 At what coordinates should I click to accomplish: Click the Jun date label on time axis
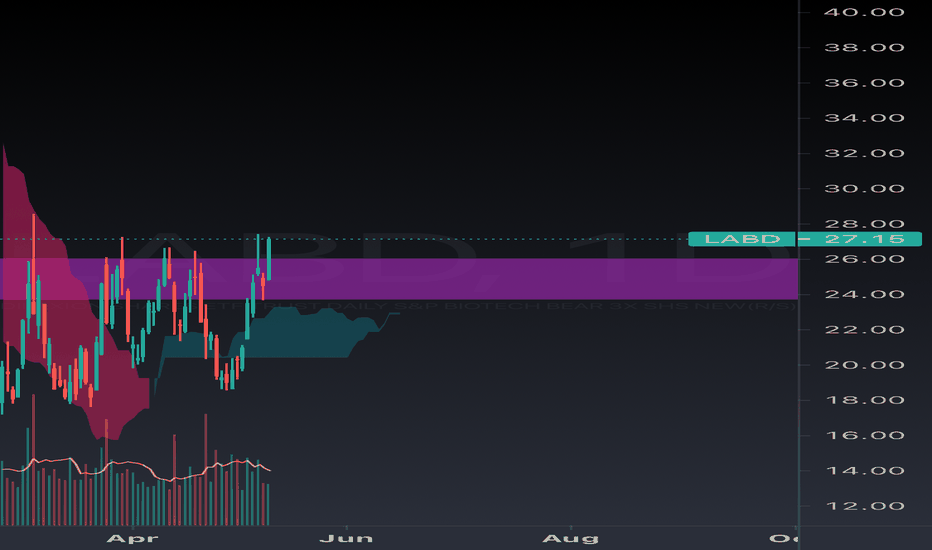point(346,539)
